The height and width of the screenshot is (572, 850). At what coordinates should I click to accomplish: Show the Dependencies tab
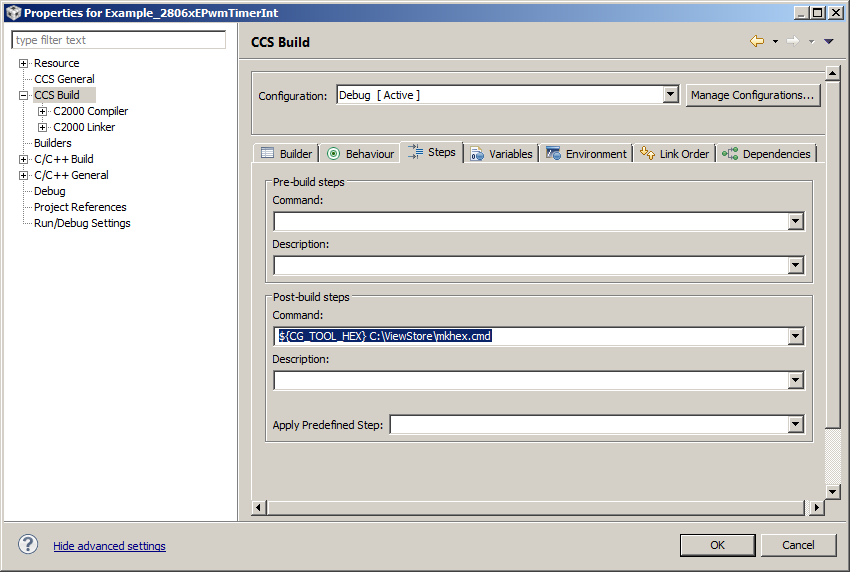(766, 154)
